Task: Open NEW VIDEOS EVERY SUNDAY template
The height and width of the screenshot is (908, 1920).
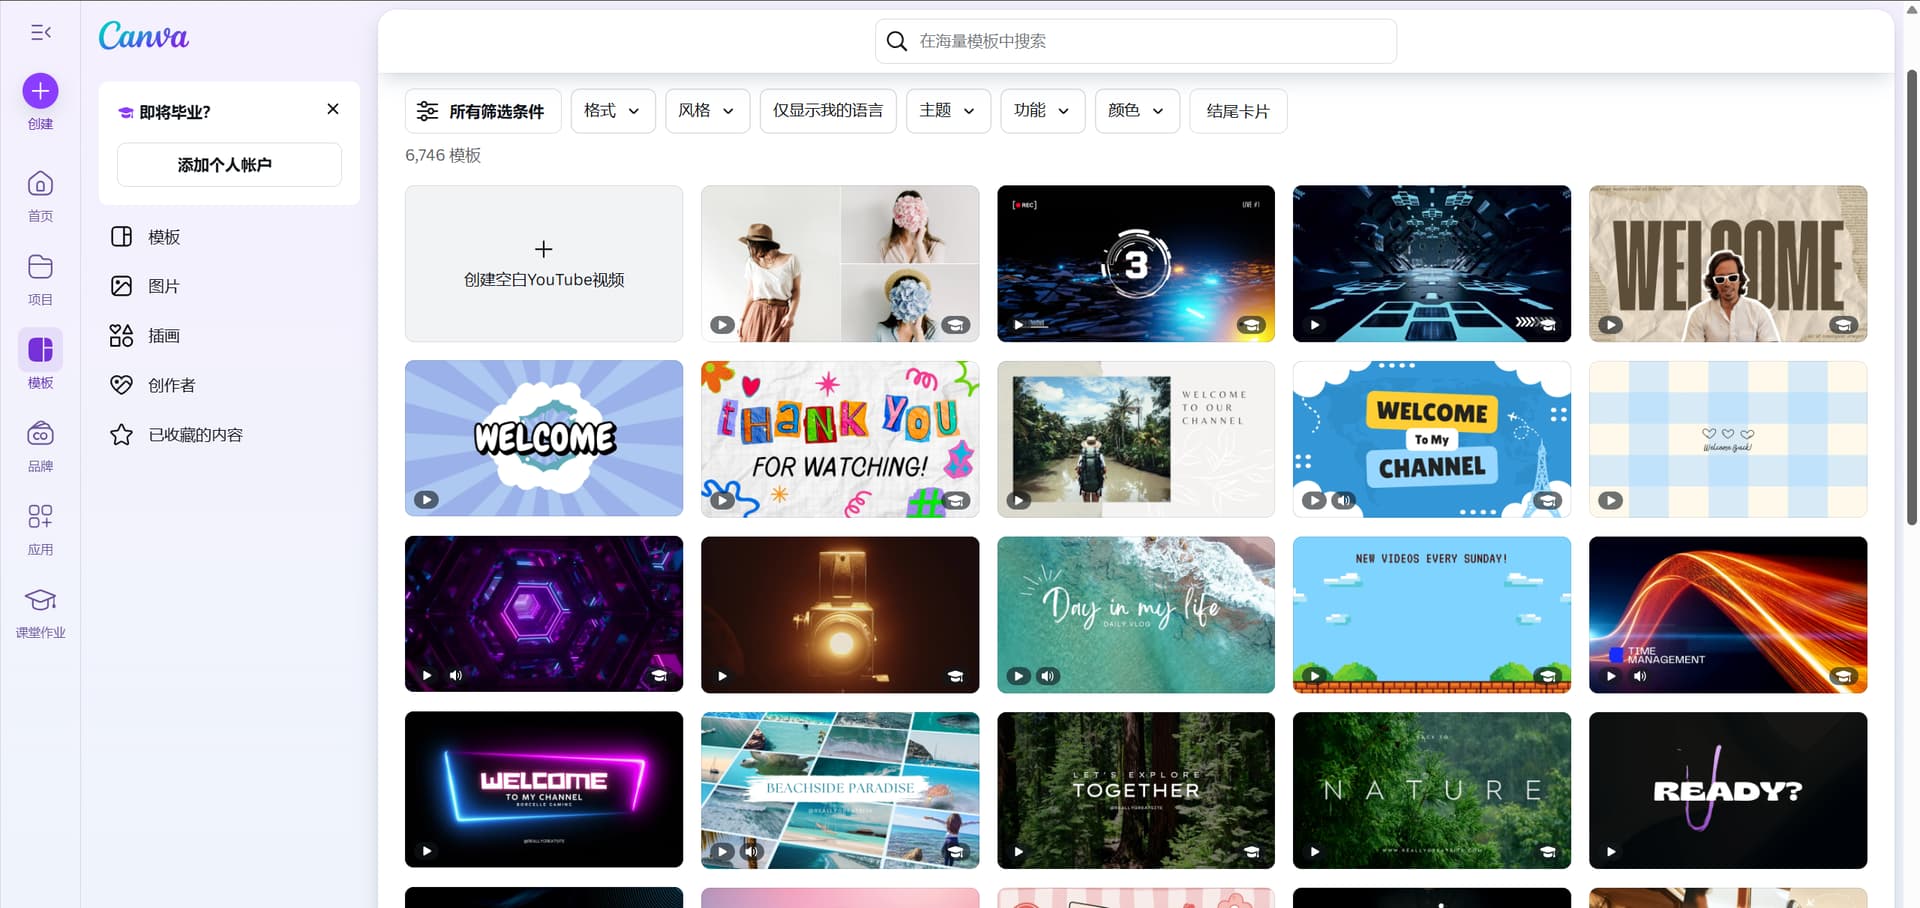Action: point(1432,614)
